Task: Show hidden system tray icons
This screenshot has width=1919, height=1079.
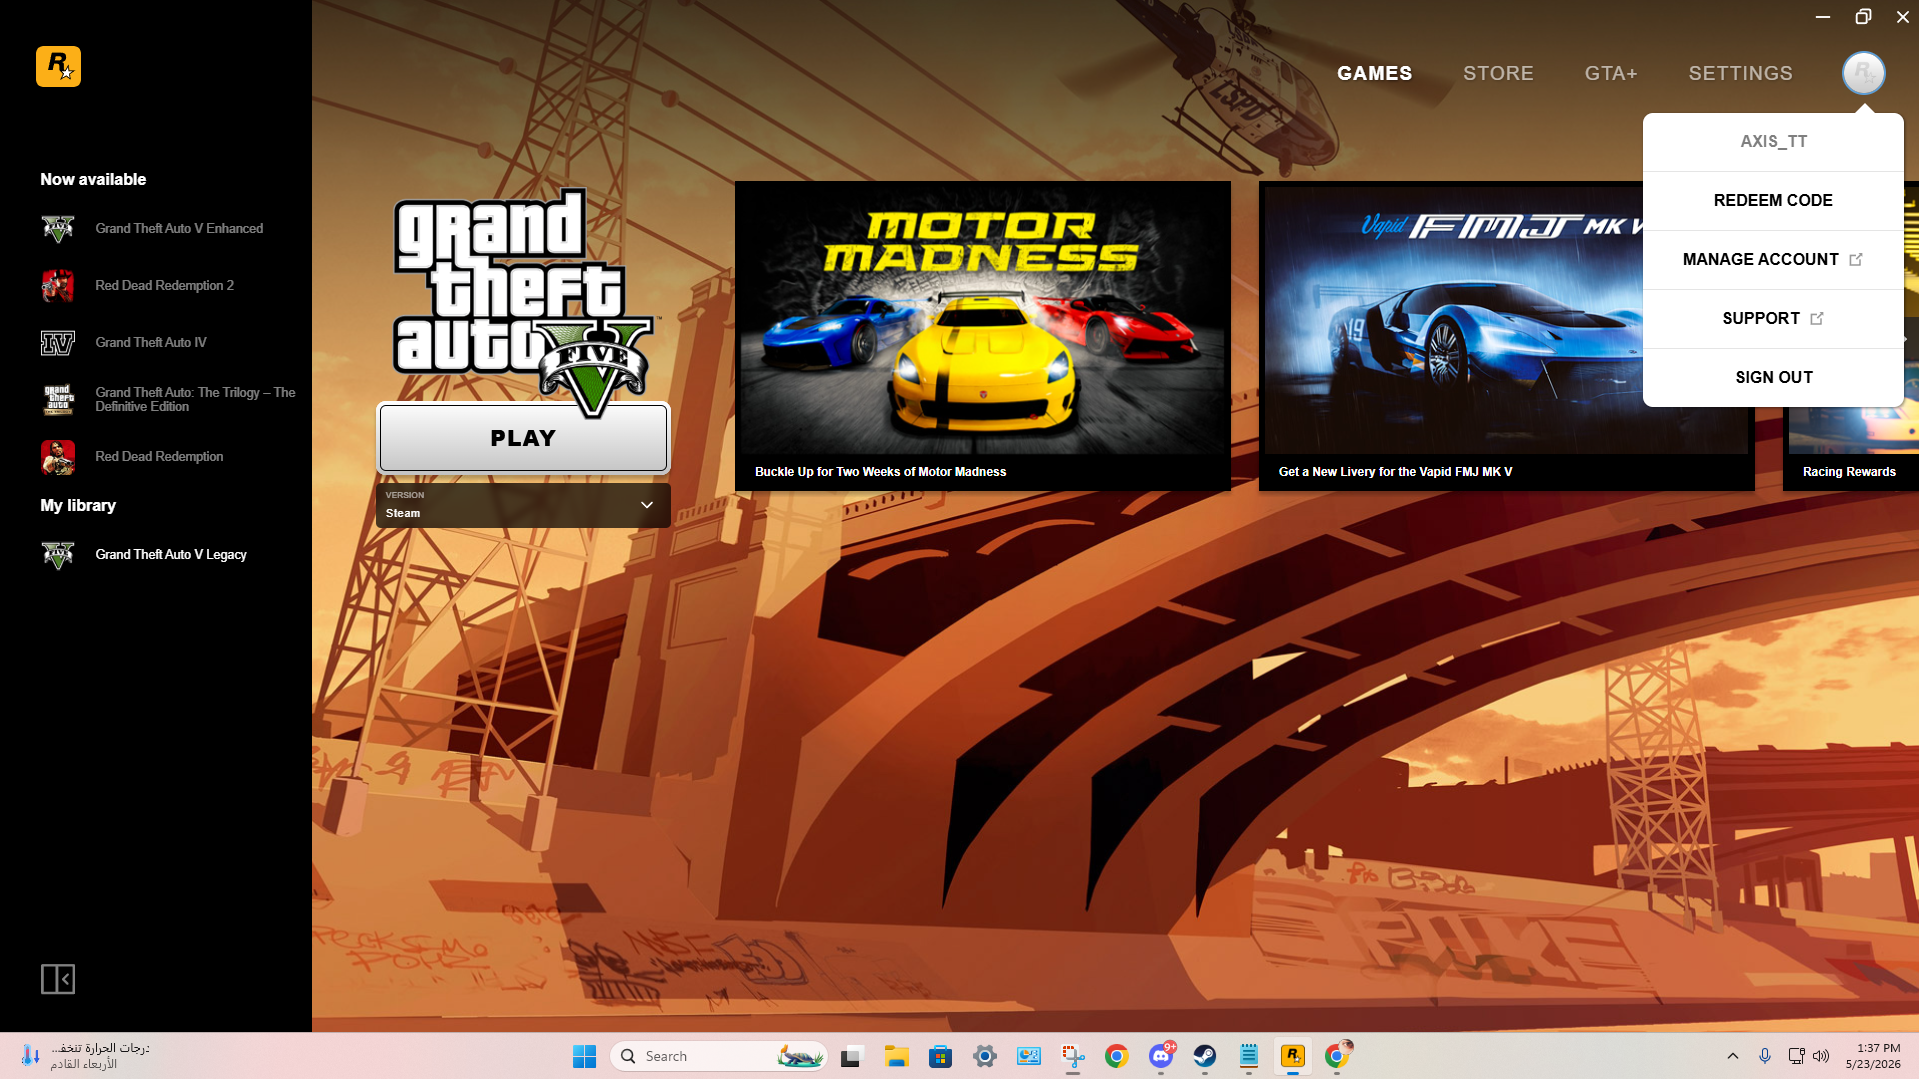Action: [x=1733, y=1056]
